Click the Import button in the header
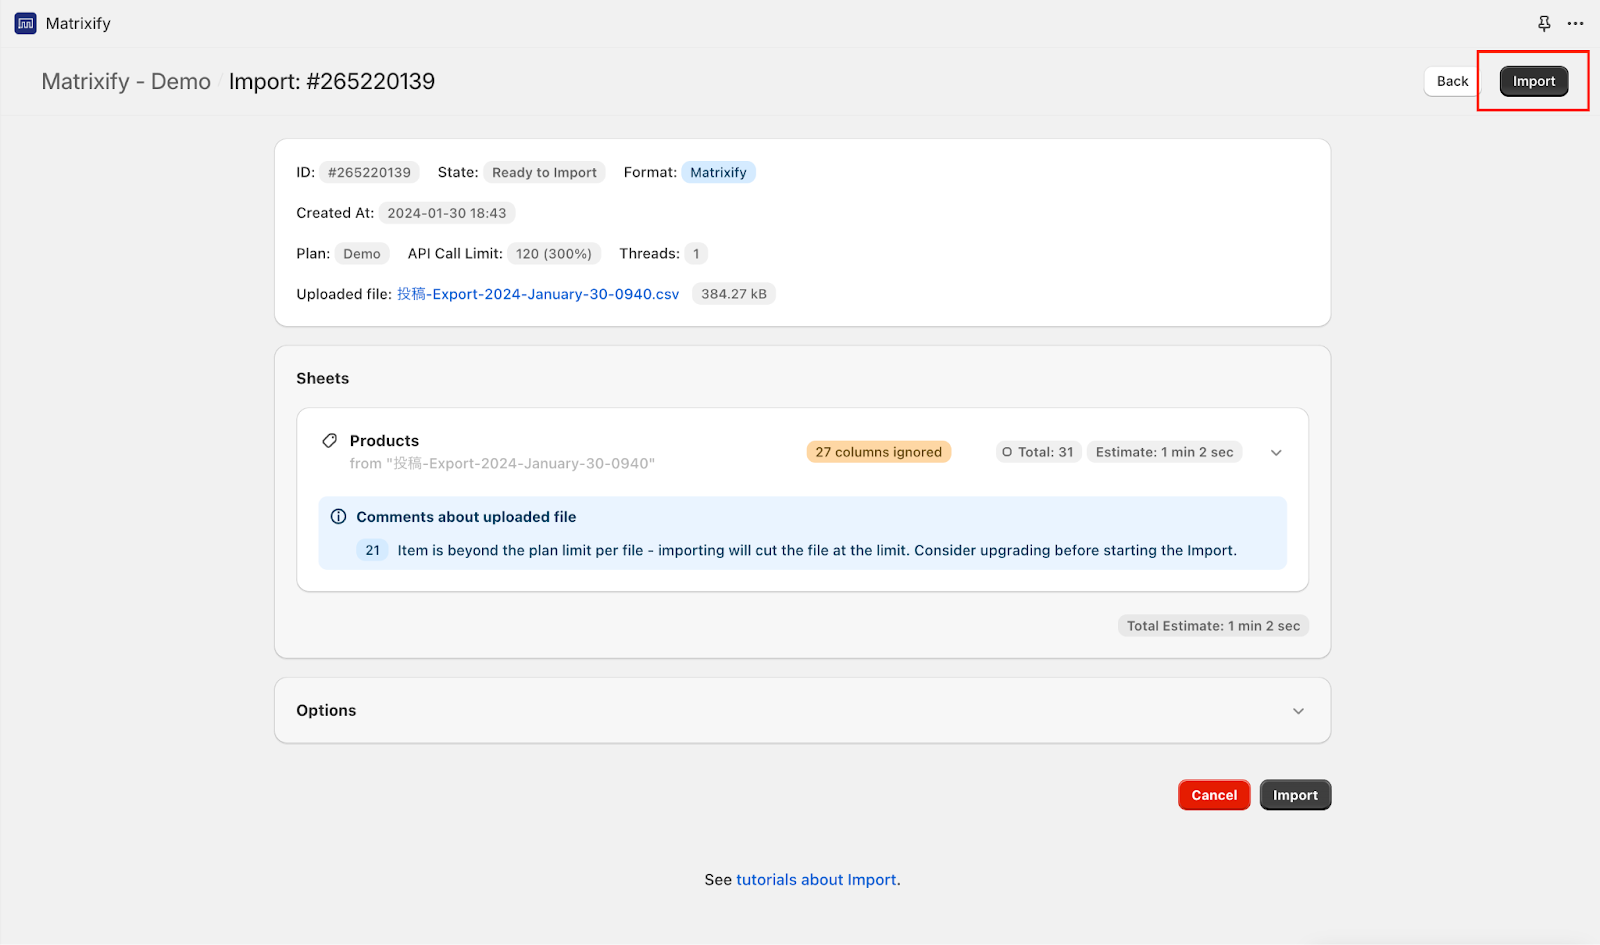 click(1533, 81)
